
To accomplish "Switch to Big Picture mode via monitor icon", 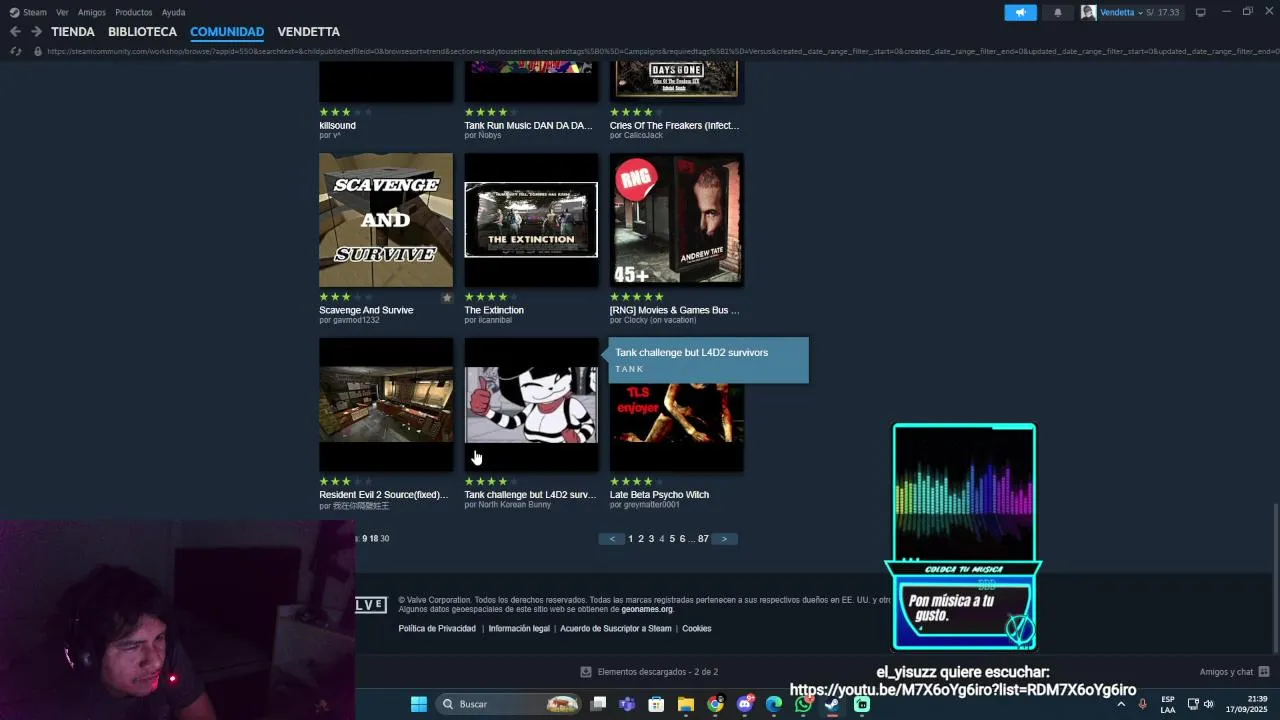I will (1200, 12).
